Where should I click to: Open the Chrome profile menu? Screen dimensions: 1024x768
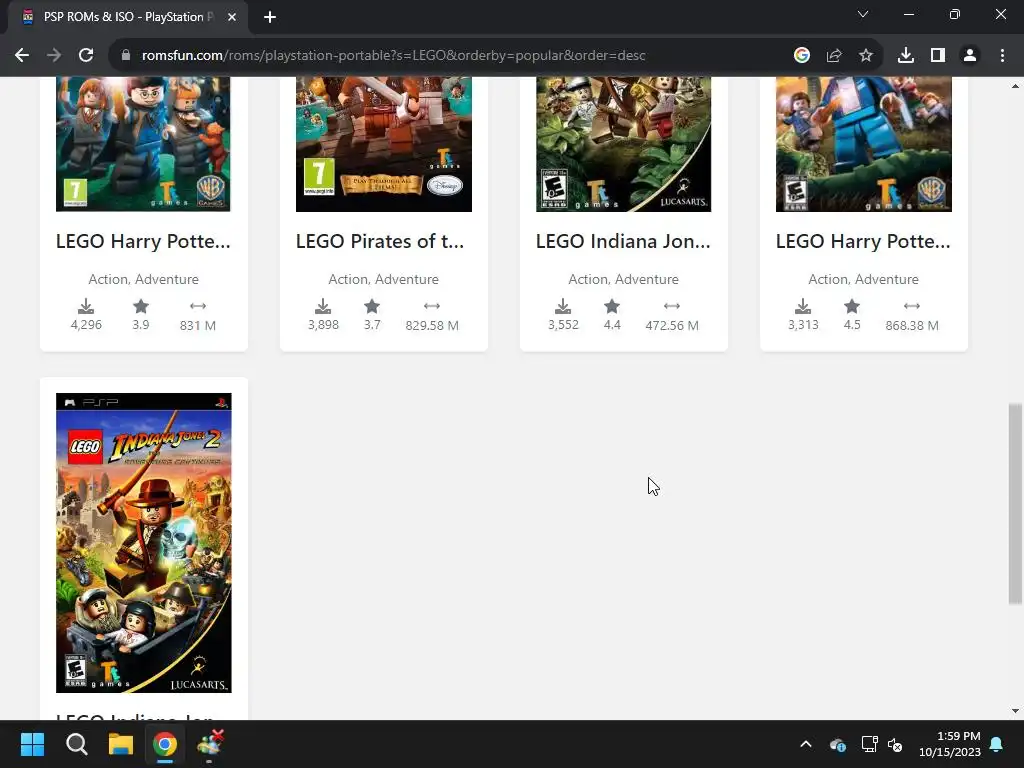[970, 56]
